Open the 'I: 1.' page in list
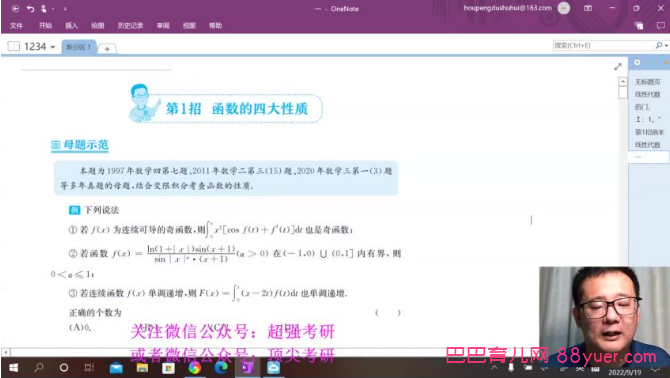Viewport: 670px width, 378px height. 648,120
